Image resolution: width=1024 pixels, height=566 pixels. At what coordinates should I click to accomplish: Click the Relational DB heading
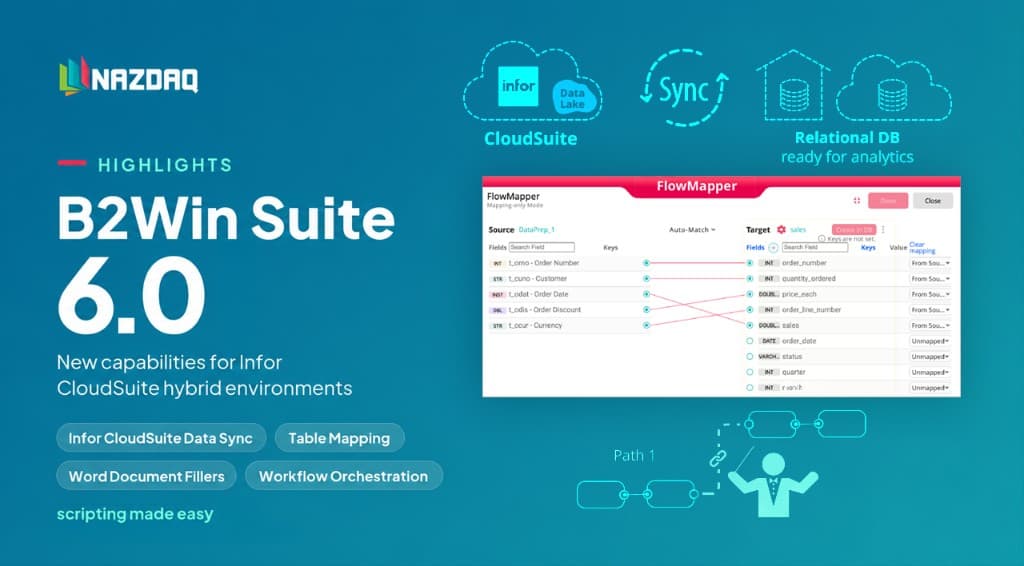tap(847, 138)
